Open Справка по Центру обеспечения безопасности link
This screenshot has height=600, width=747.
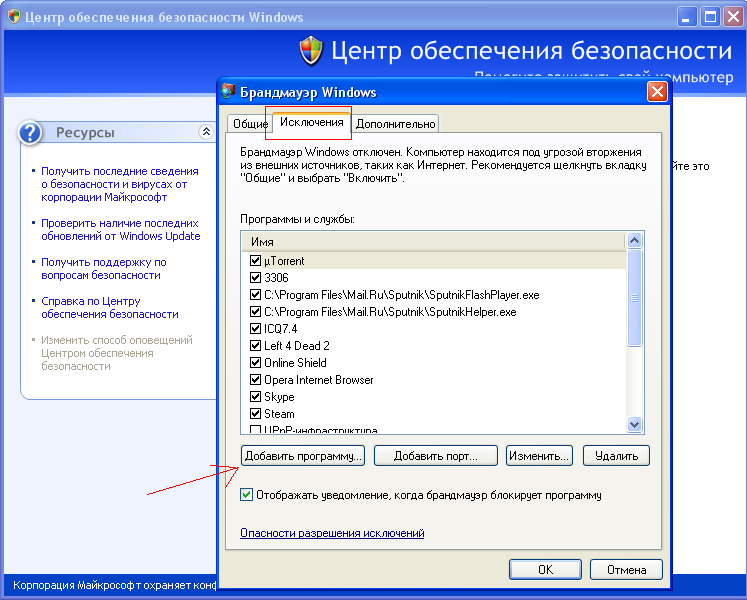click(110, 307)
